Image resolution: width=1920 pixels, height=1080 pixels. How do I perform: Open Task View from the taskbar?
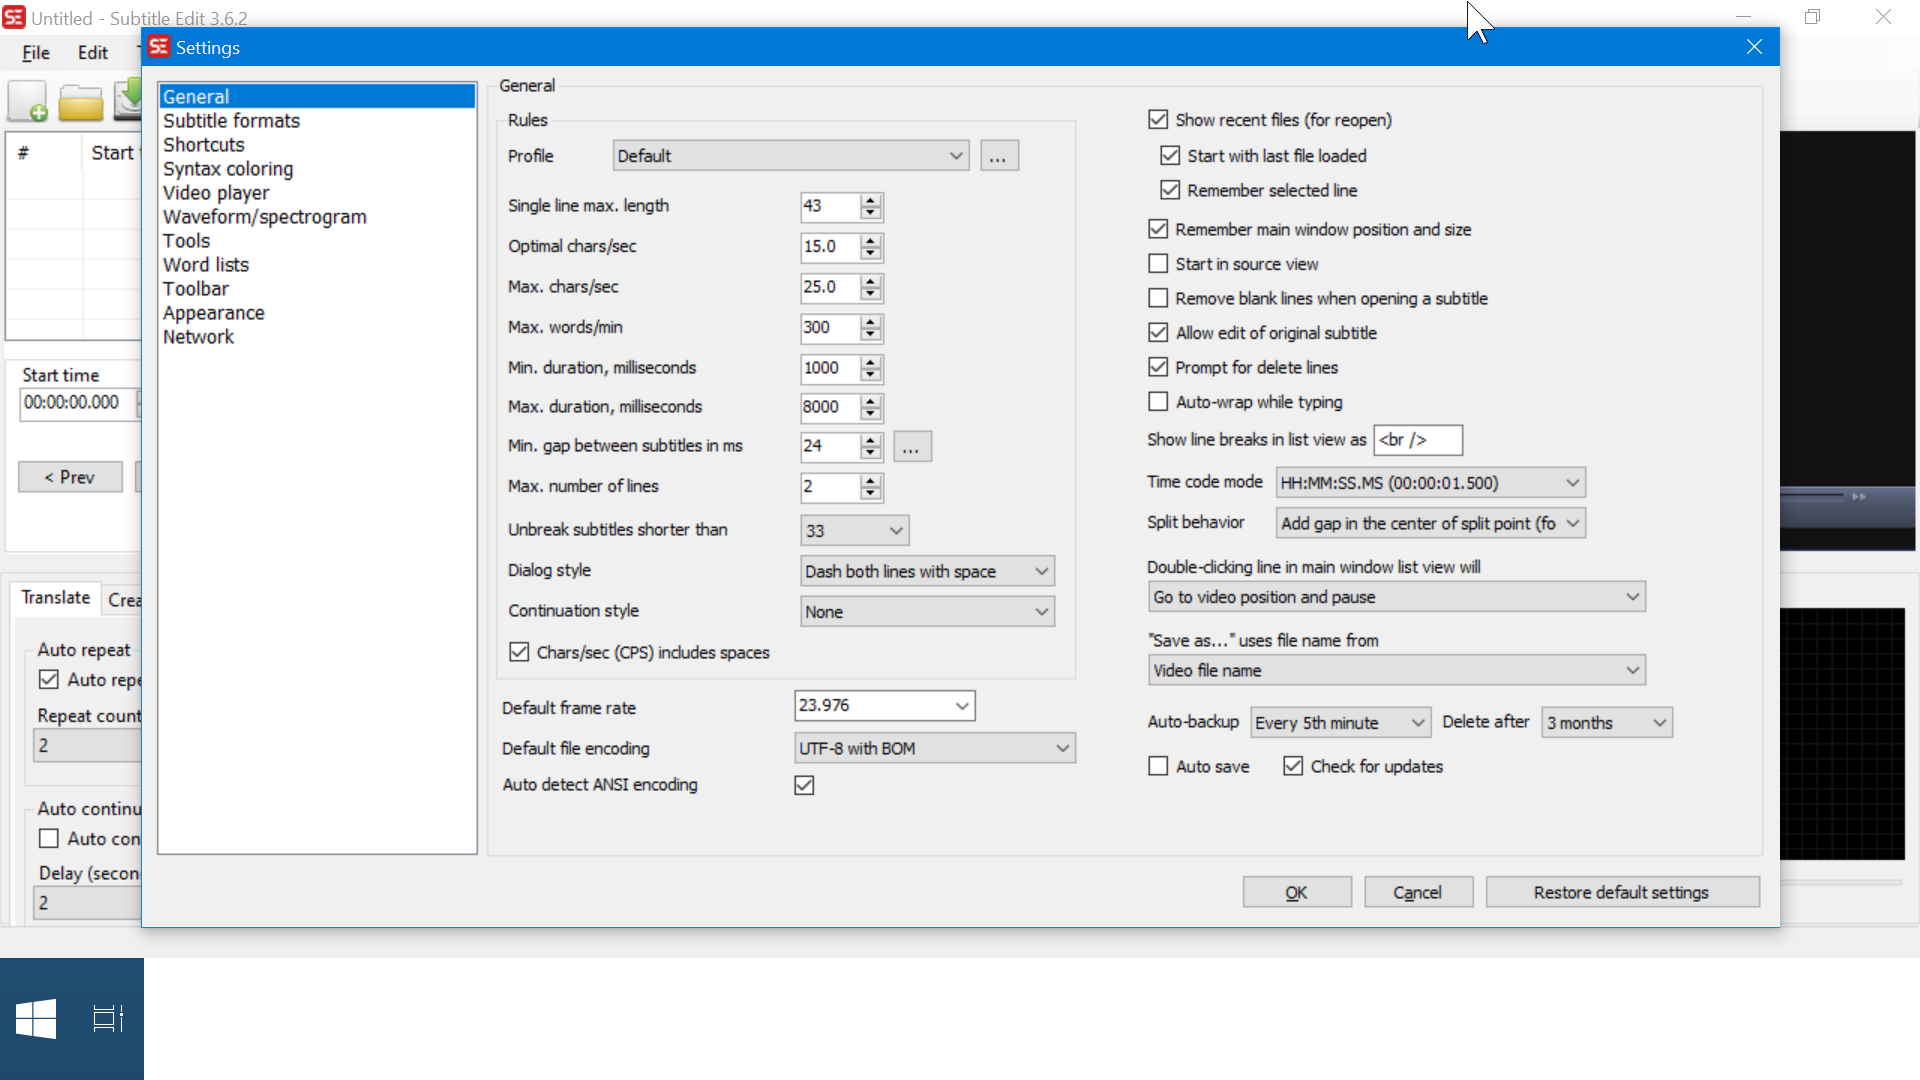coord(108,1019)
